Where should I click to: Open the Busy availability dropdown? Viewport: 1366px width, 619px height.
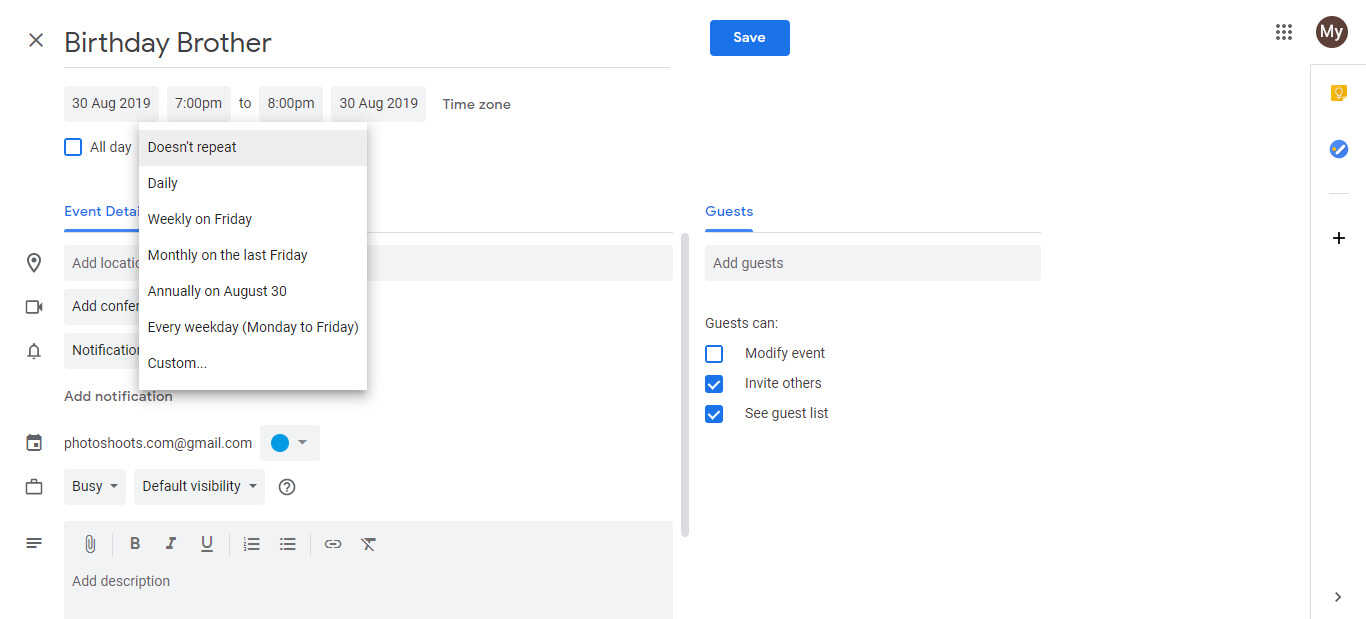(95, 487)
